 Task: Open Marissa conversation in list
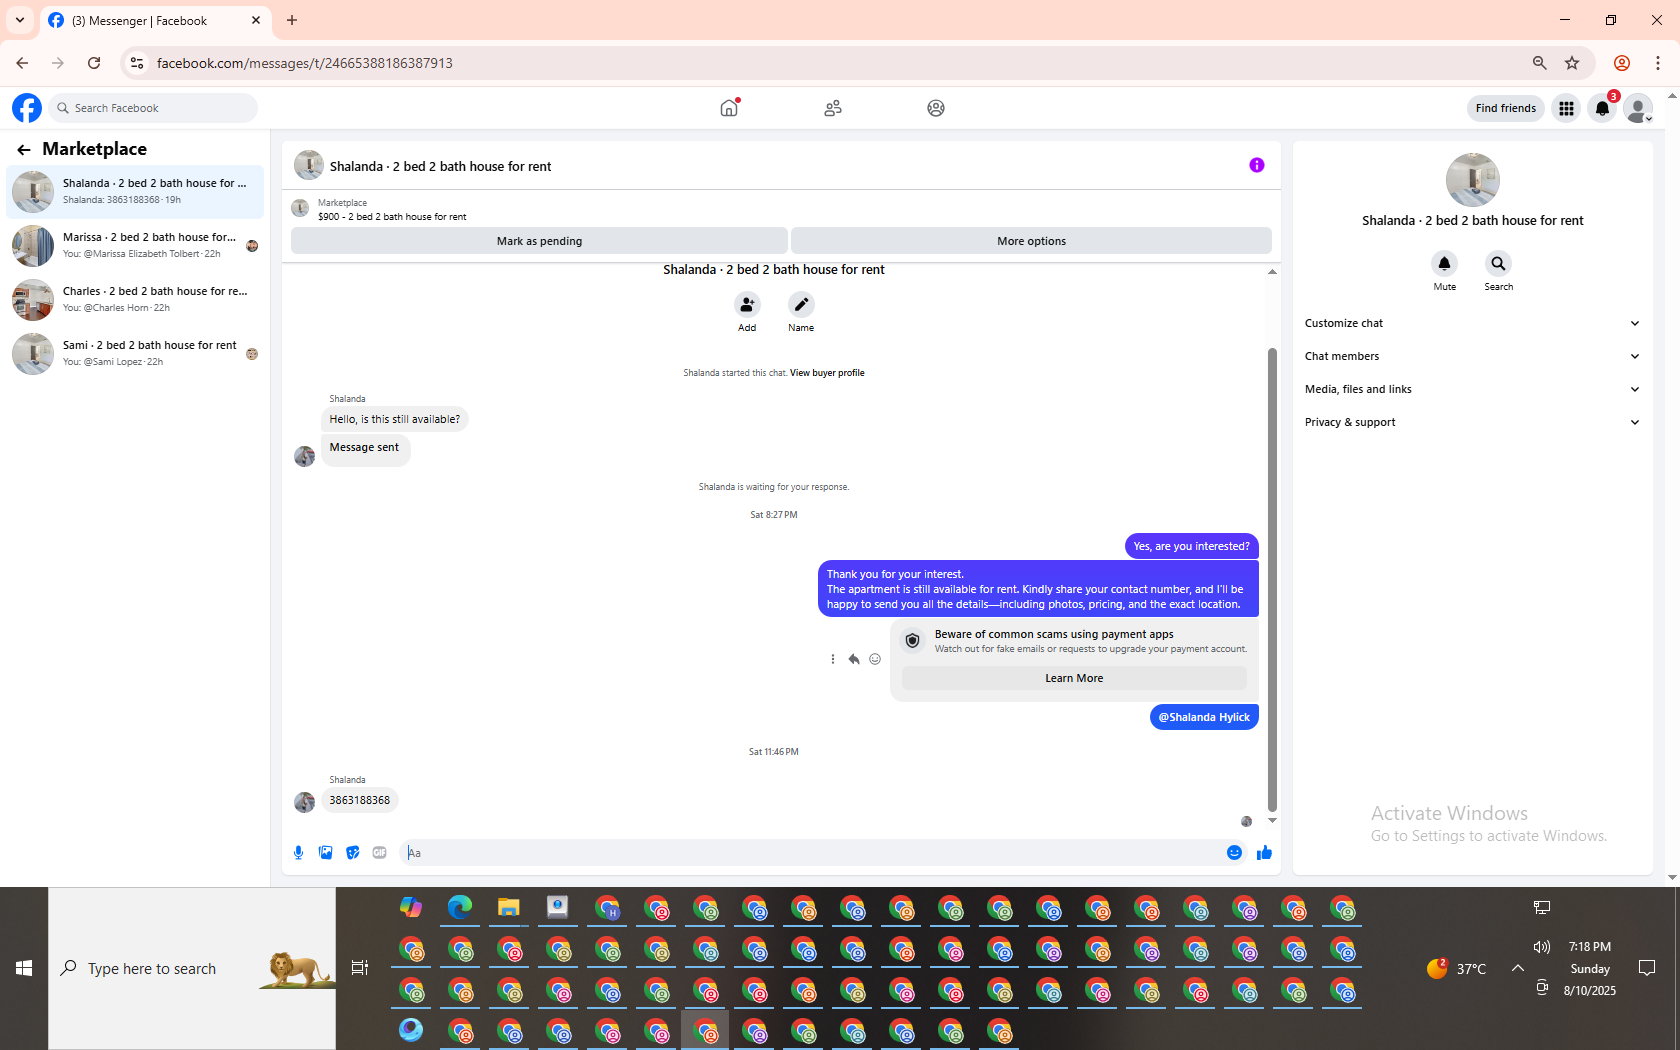[135, 245]
